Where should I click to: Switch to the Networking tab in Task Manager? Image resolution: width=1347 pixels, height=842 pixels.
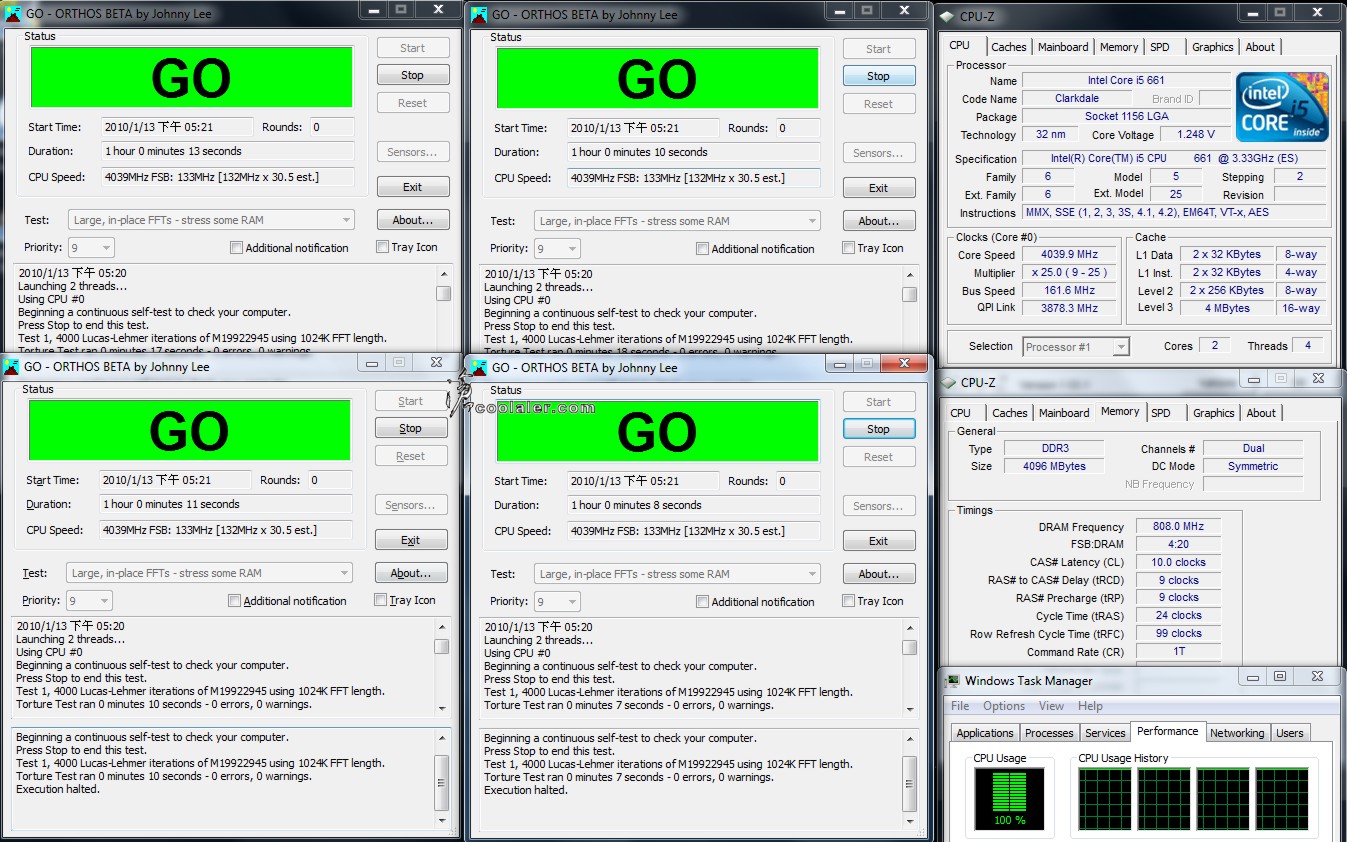[x=1236, y=733]
